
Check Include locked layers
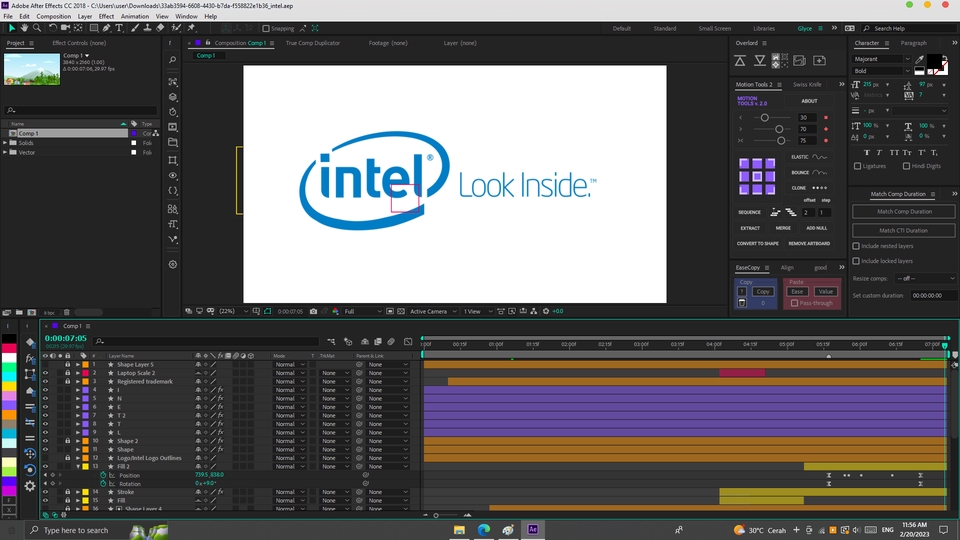pos(856,261)
